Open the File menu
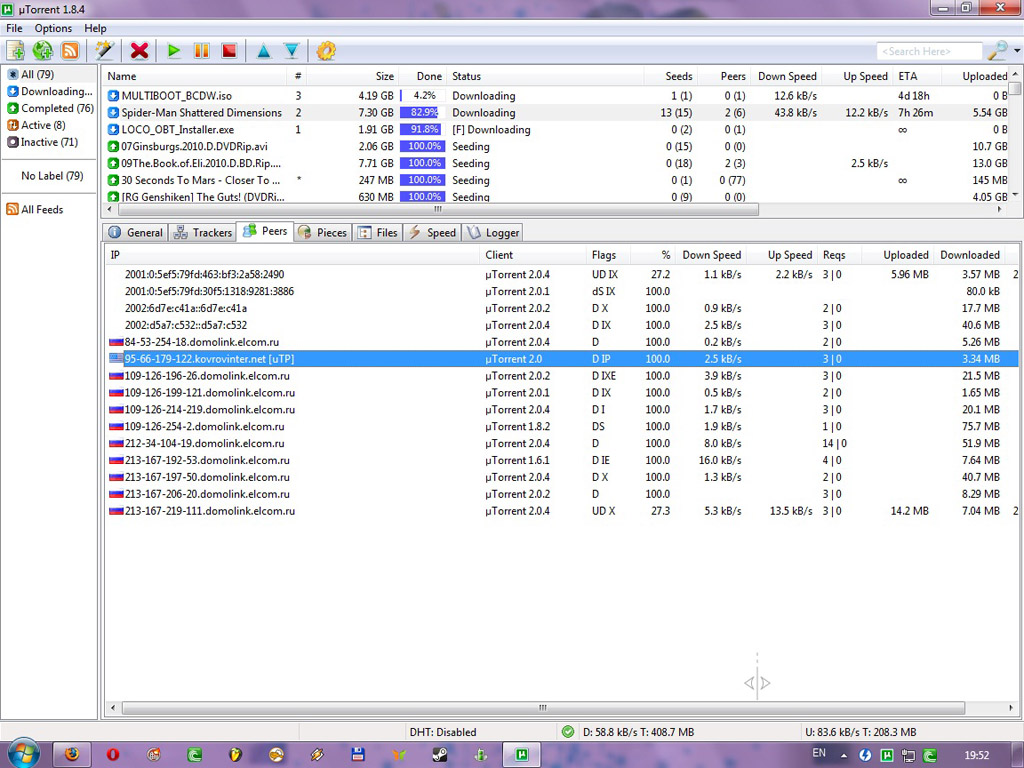This screenshot has height=768, width=1024. coord(14,28)
